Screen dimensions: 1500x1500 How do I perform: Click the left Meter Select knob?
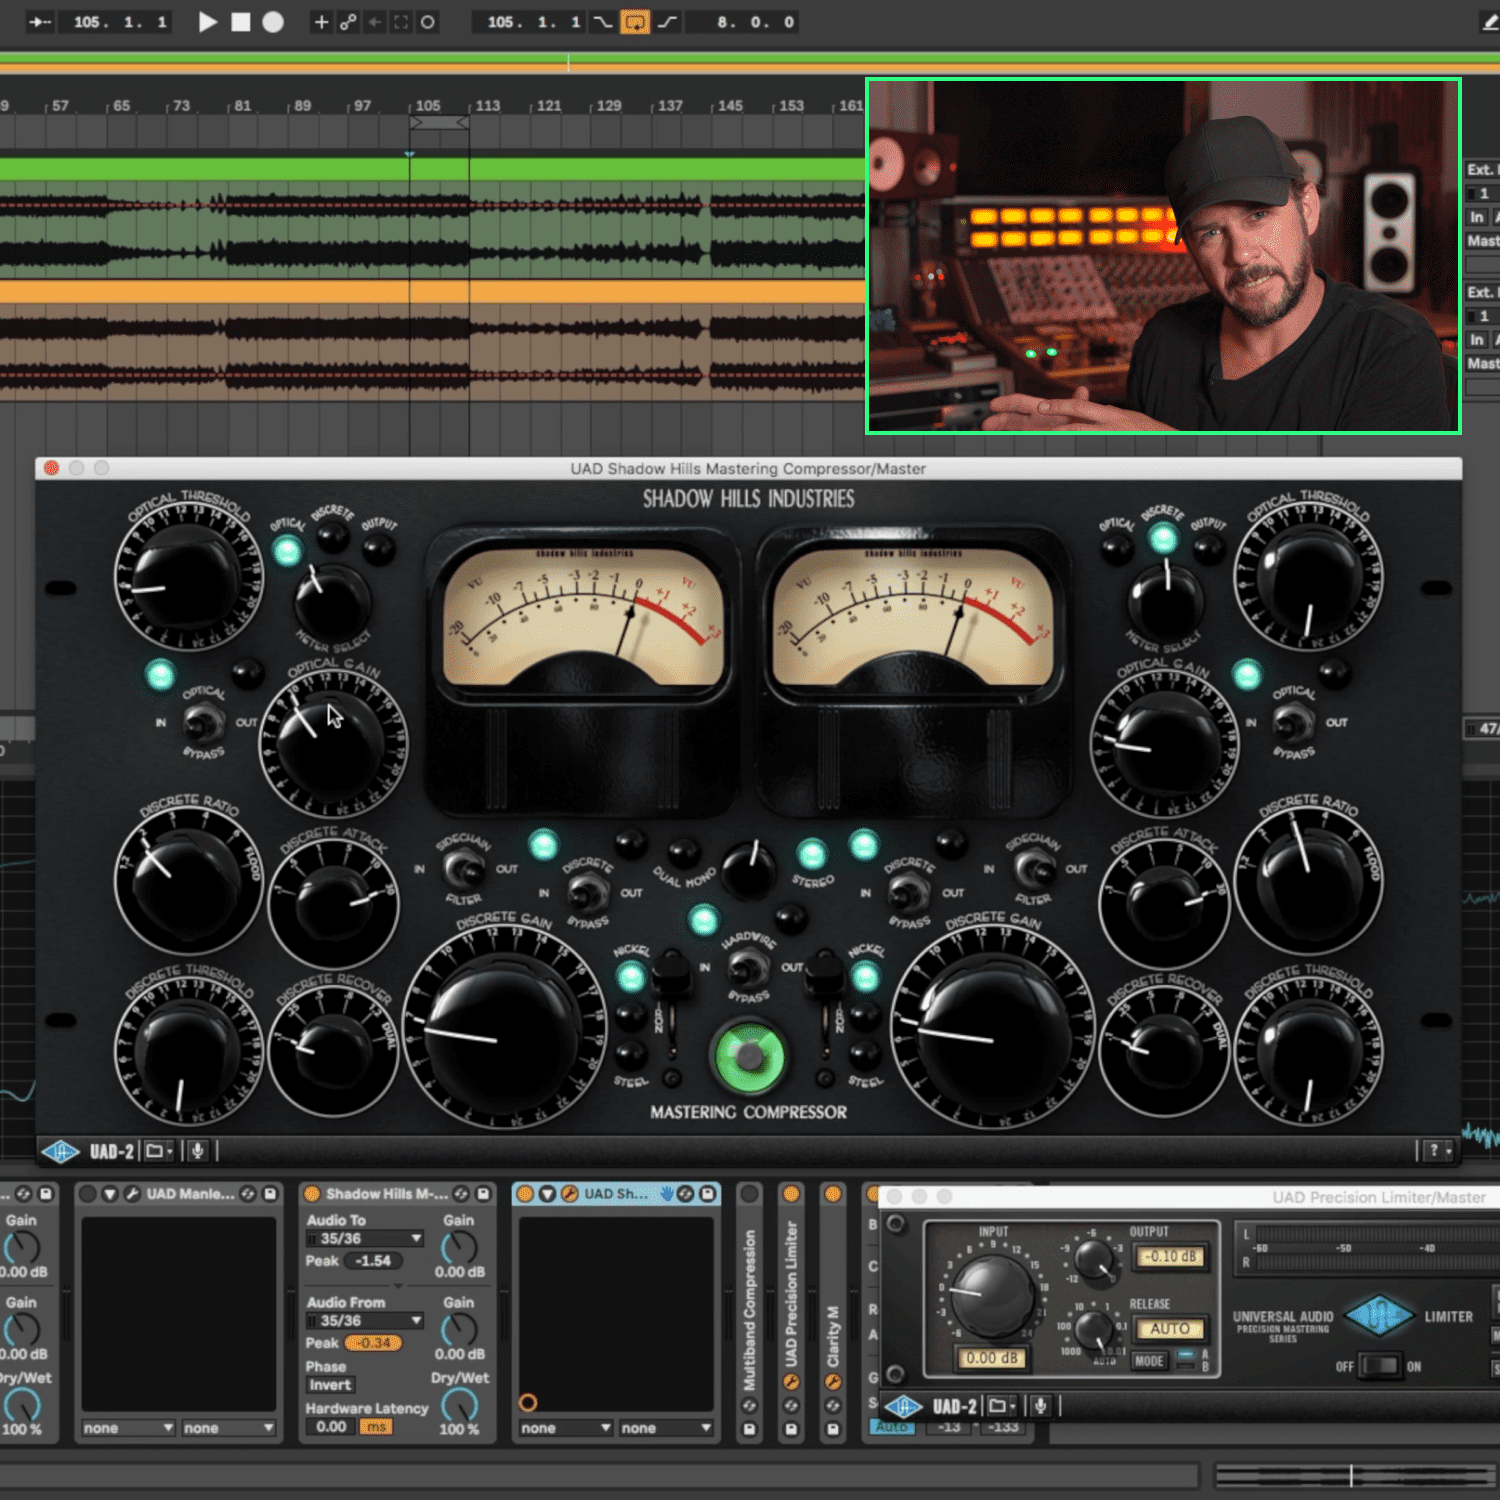331,601
